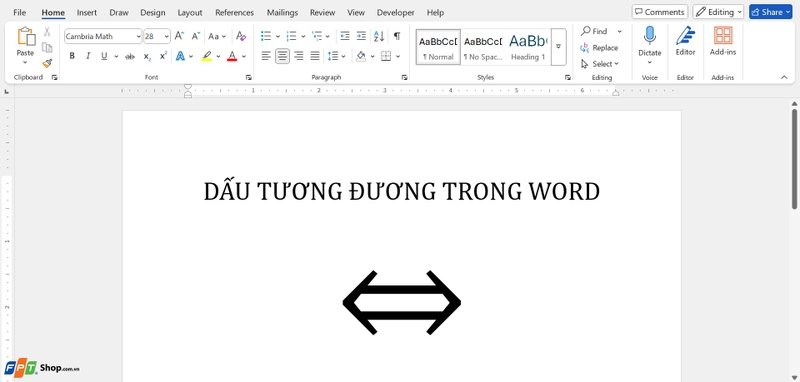Increase paragraph indent
The width and height of the screenshot is (800, 382).
point(361,36)
